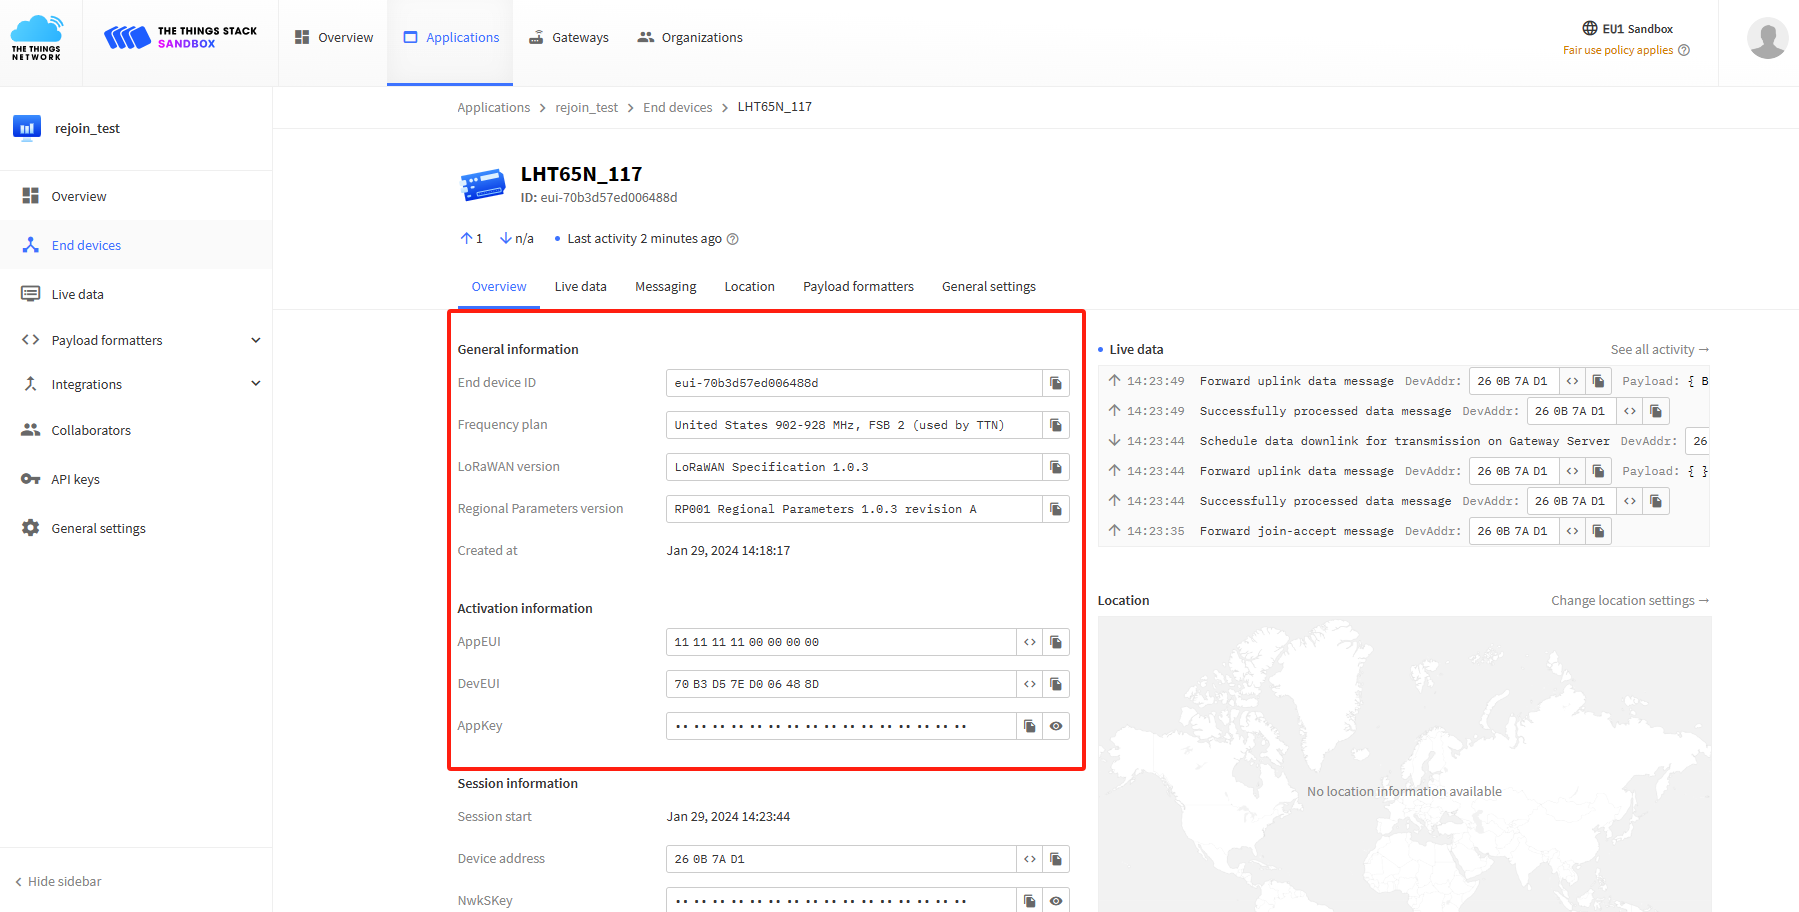Click the EU1 Sandbox globe icon

1590,28
